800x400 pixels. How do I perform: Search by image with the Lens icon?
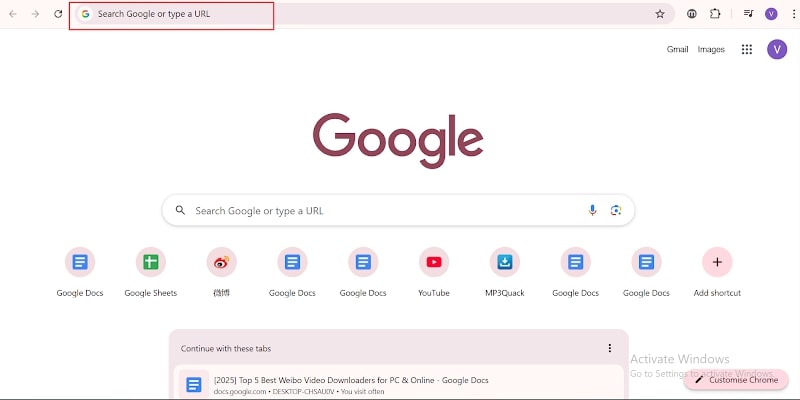[616, 210]
